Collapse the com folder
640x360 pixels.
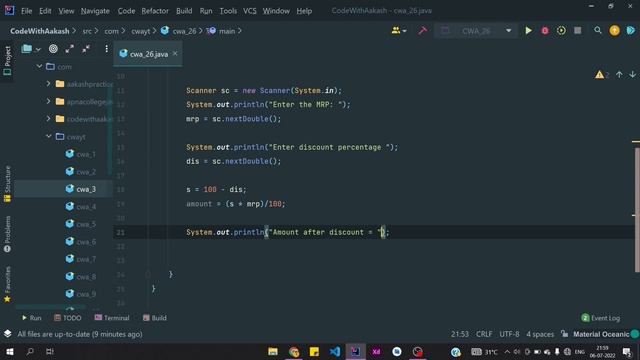tap(39, 66)
